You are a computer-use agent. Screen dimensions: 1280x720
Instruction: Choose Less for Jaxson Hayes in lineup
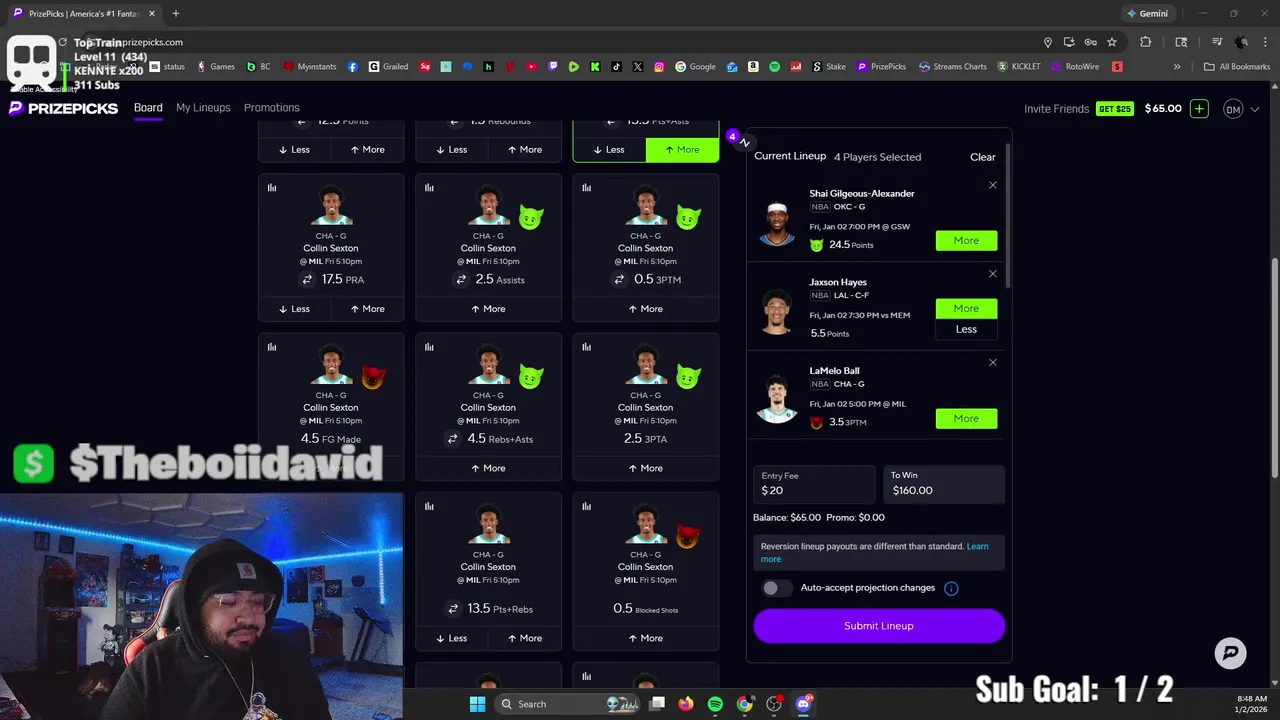[x=966, y=329]
